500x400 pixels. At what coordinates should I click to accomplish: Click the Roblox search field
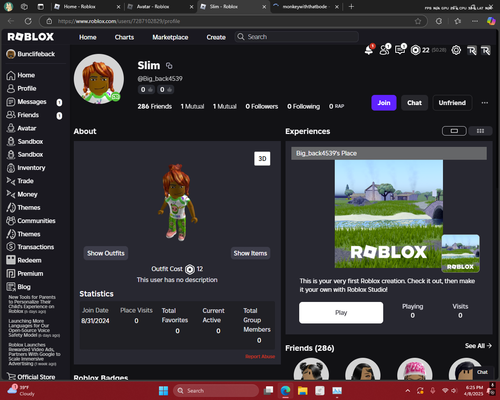[x=297, y=37]
